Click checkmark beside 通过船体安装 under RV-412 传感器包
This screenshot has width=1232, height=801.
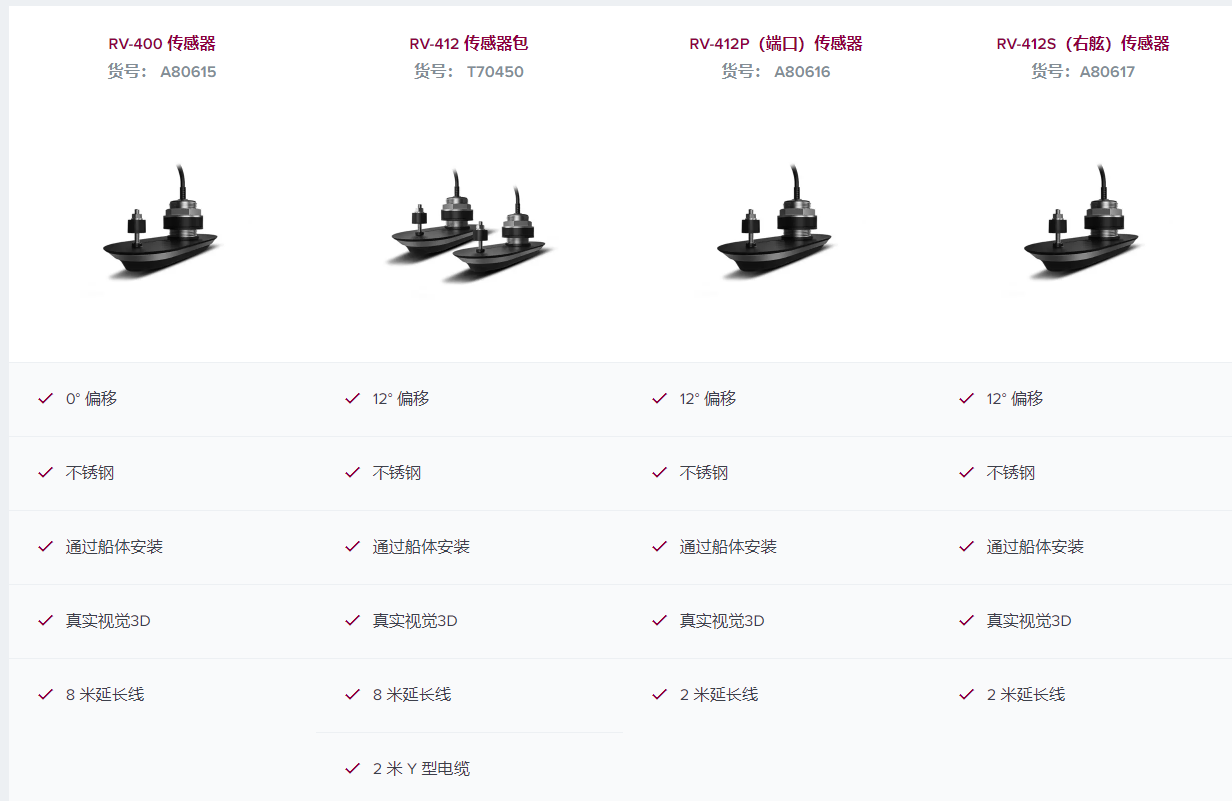click(x=352, y=546)
